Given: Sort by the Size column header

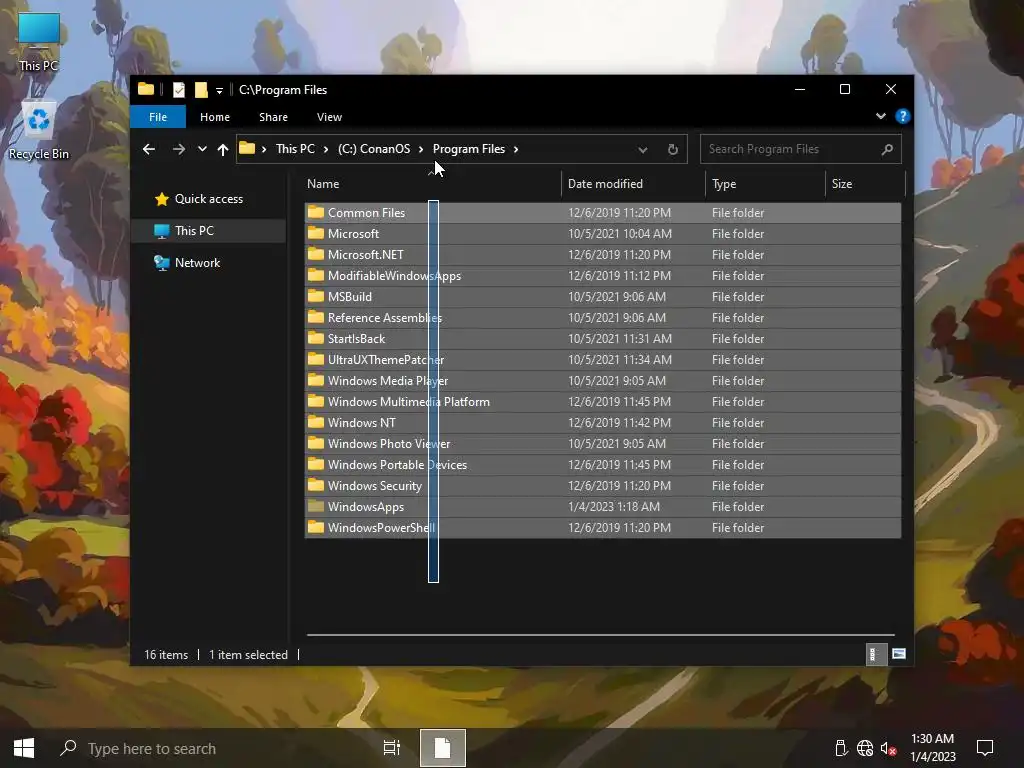Looking at the screenshot, I should point(865,184).
